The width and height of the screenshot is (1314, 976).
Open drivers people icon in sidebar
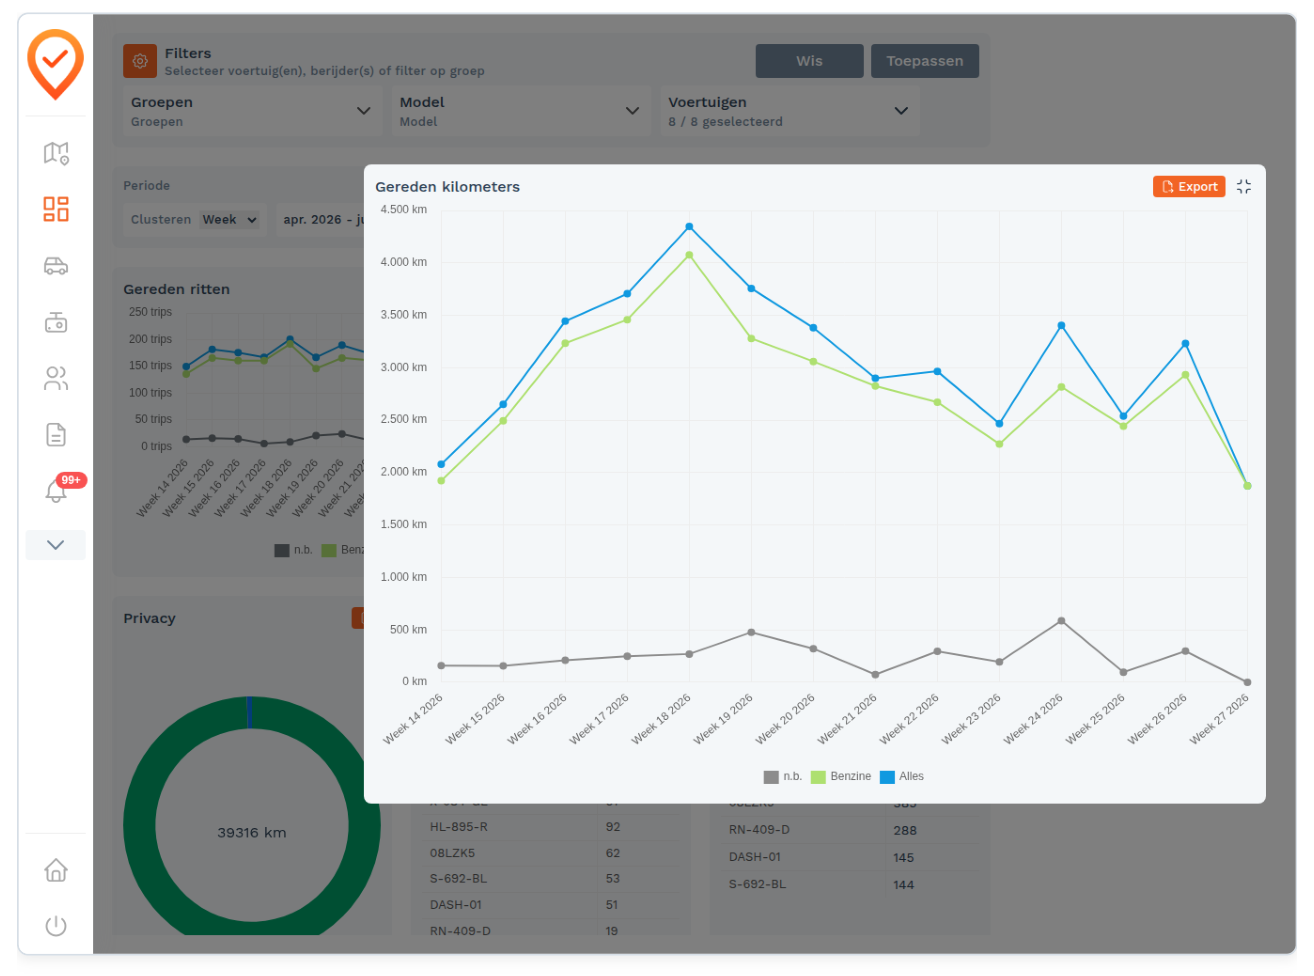pyautogui.click(x=56, y=378)
